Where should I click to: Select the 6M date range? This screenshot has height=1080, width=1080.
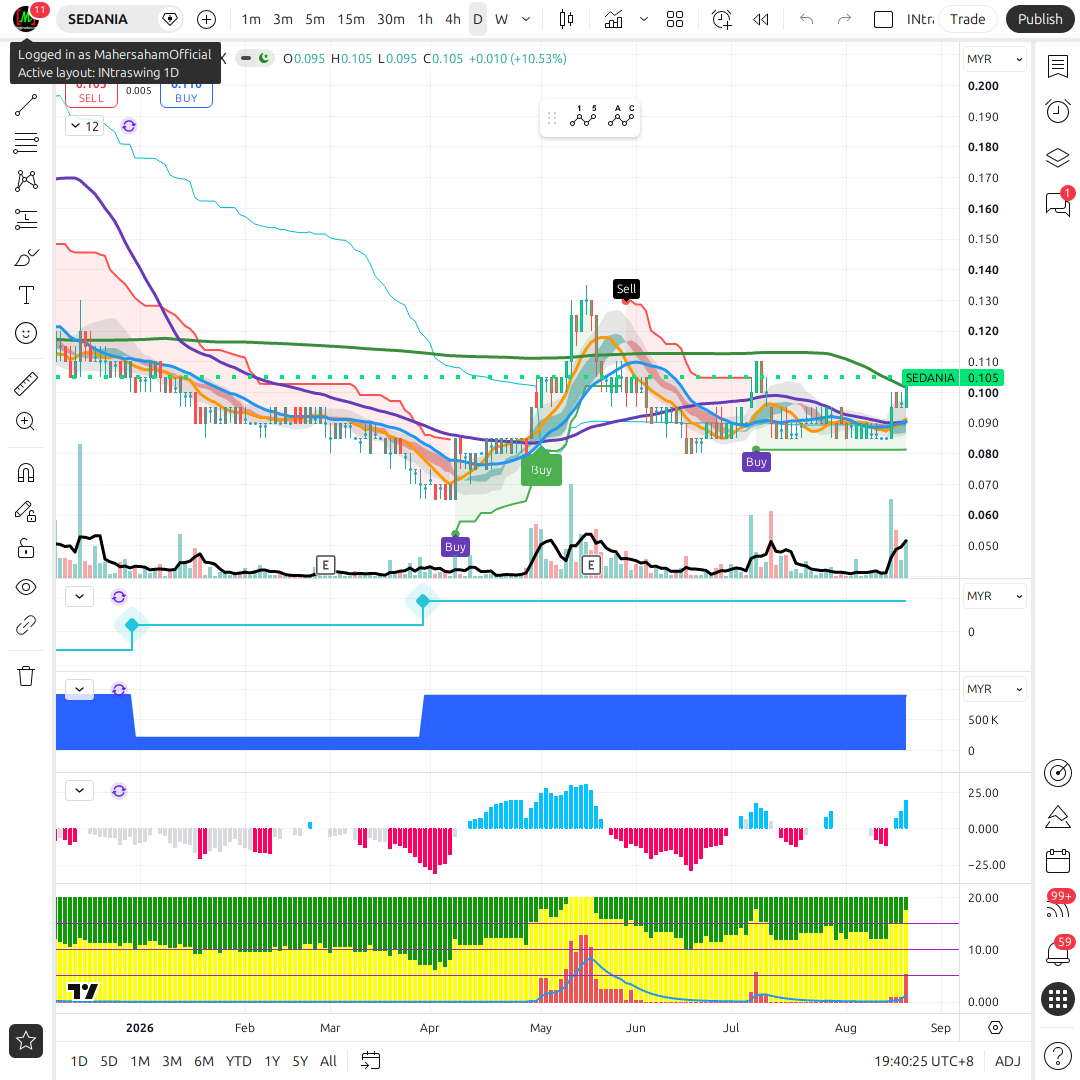(204, 1061)
